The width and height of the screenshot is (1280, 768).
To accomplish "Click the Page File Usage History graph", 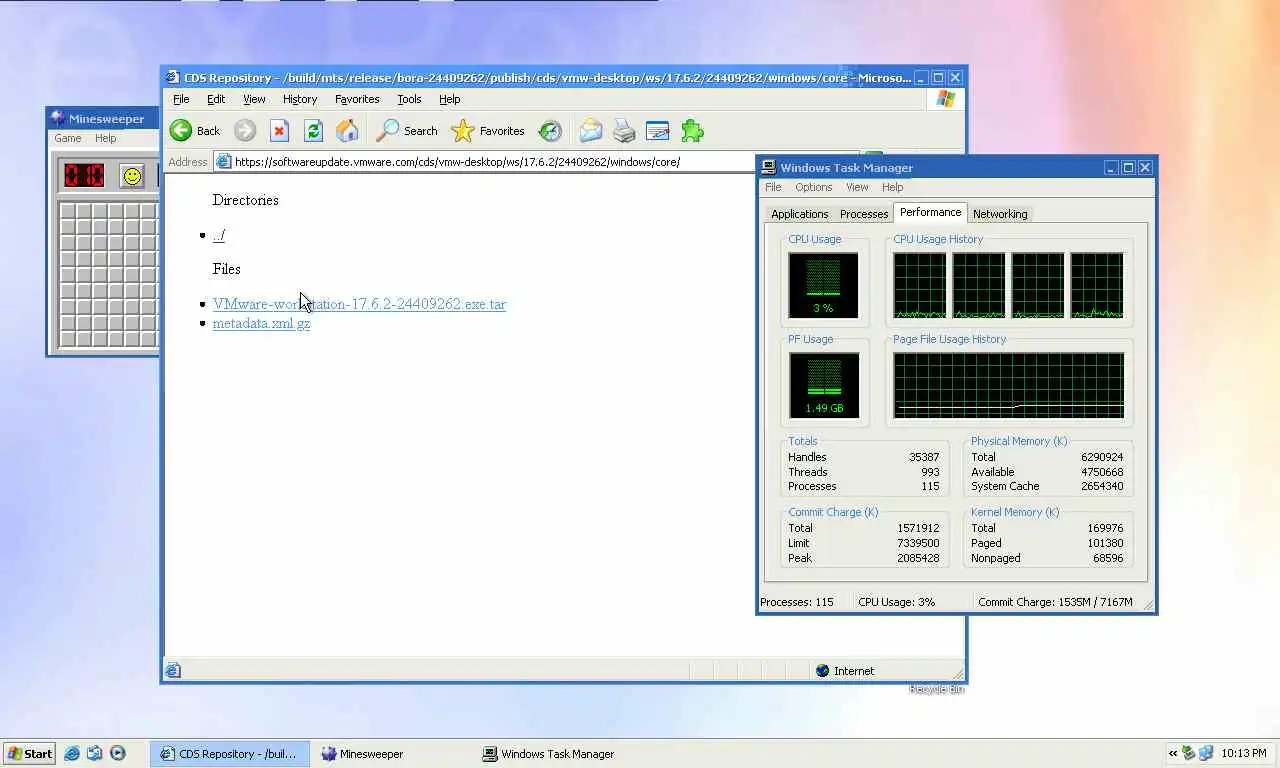I will [1008, 385].
